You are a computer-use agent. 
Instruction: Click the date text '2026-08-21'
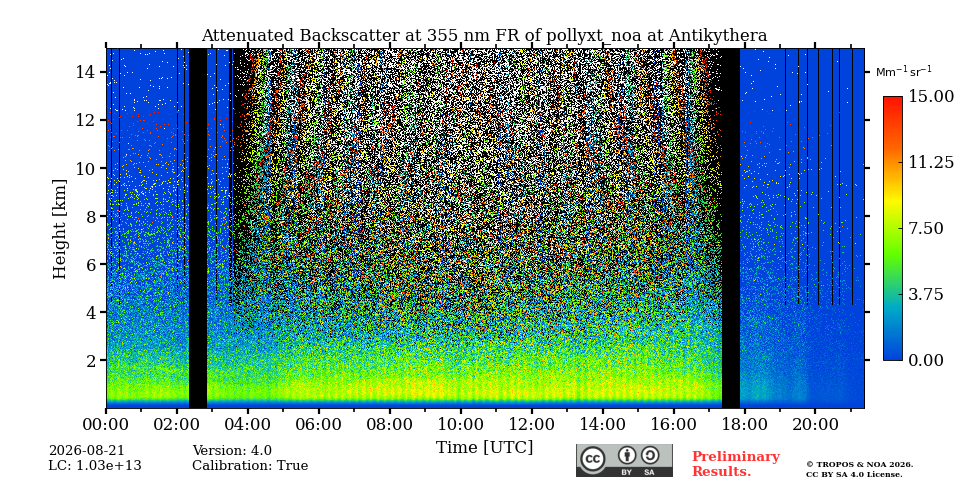tap(86, 451)
